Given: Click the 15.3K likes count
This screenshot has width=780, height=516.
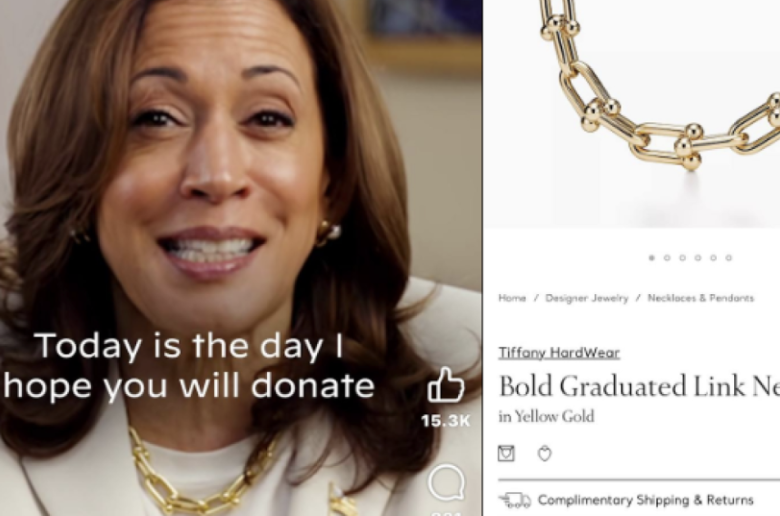Looking at the screenshot, I should tap(445, 421).
